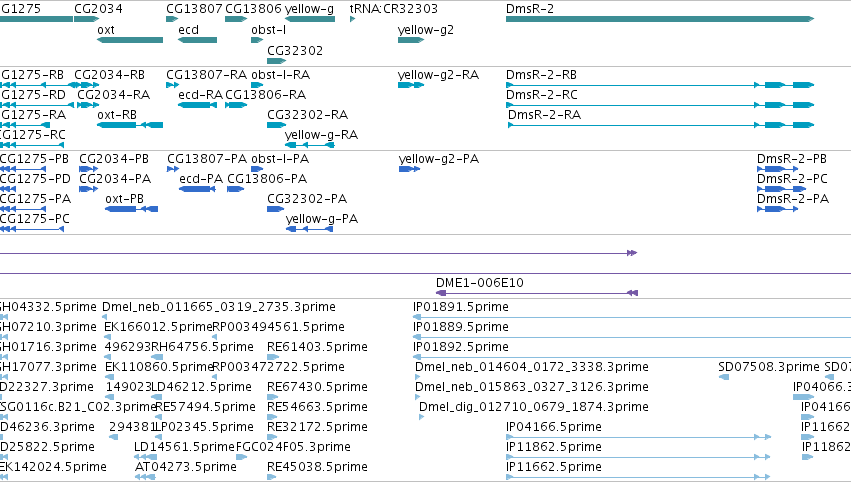The image size is (851, 482).
Task: Select the IP01889.5prime EST
Action: pyautogui.click(x=632, y=337)
